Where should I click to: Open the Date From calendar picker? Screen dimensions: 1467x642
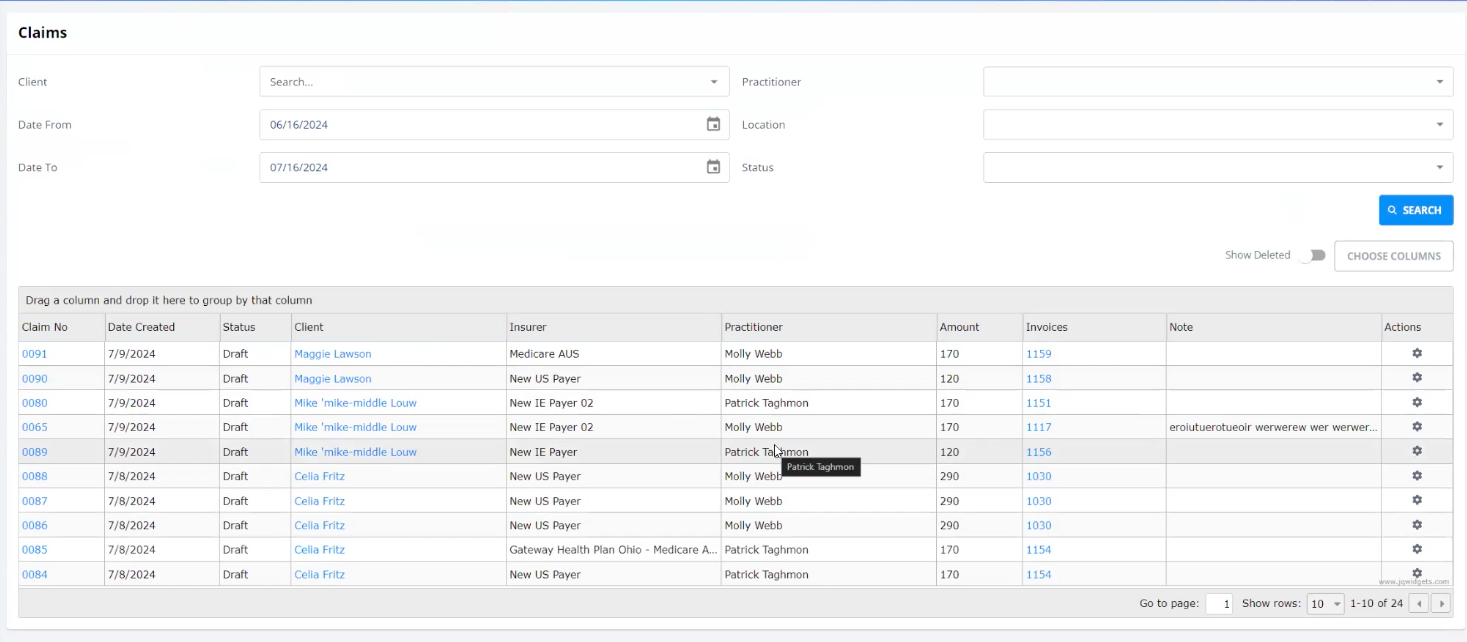713,125
